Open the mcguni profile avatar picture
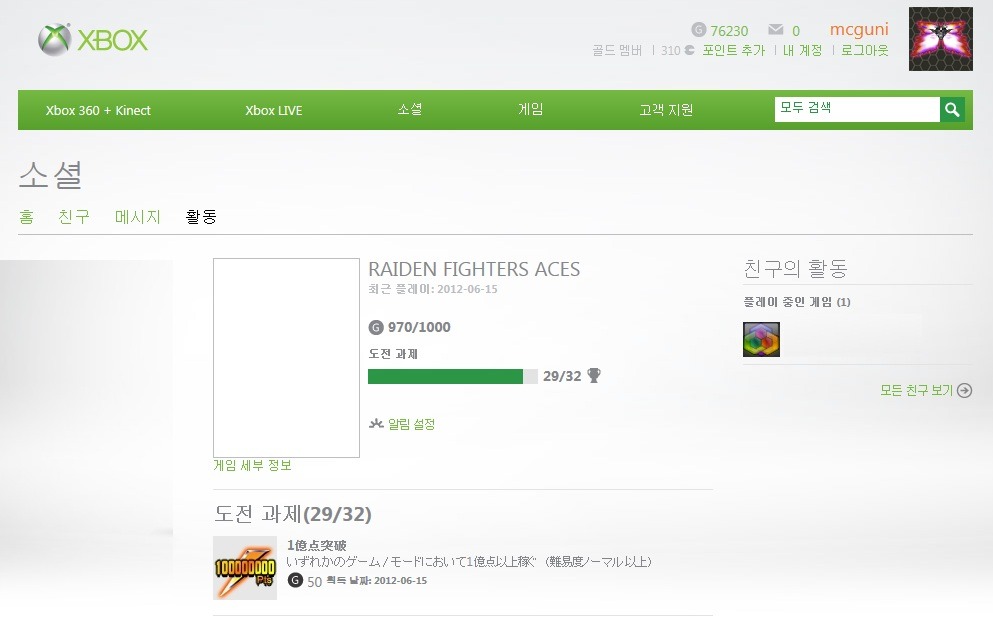 (940, 39)
